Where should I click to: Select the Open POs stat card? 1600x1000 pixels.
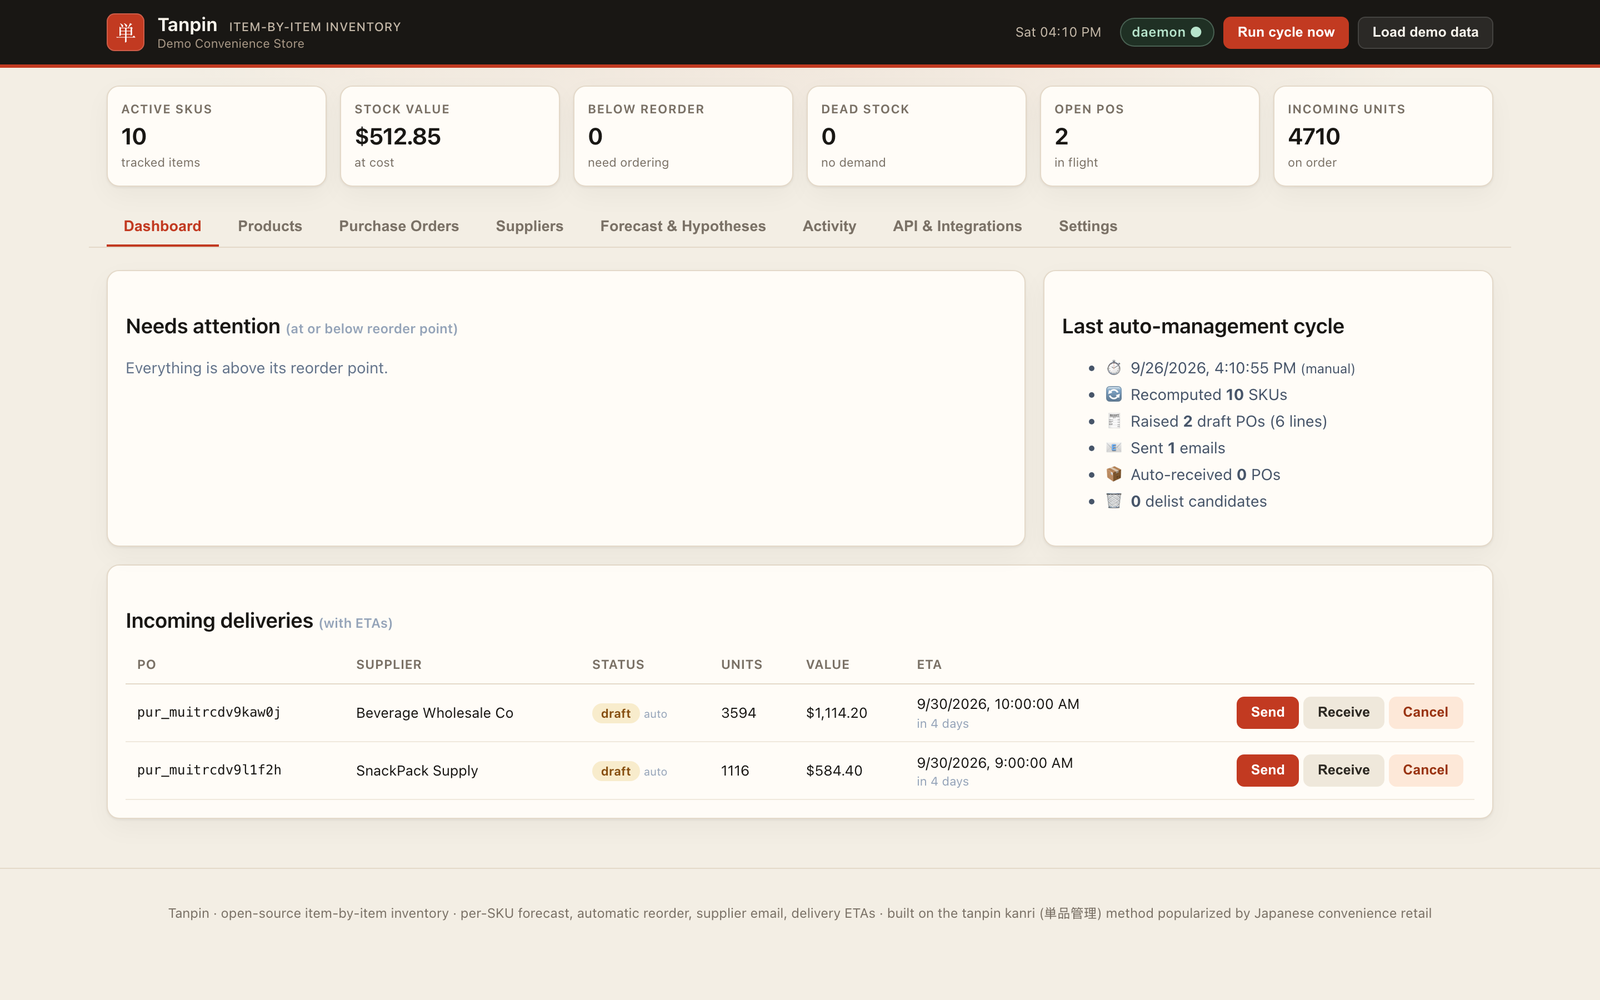pos(1150,136)
